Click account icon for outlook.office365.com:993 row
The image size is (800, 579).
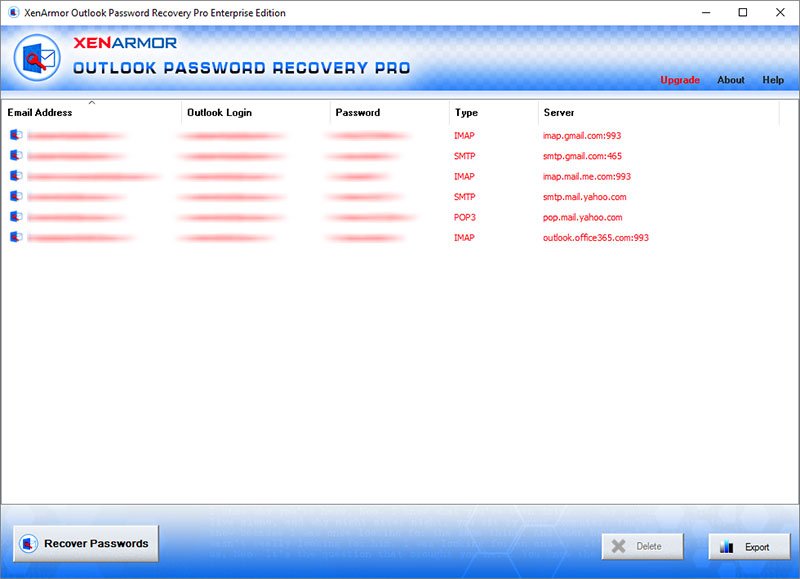point(15,238)
